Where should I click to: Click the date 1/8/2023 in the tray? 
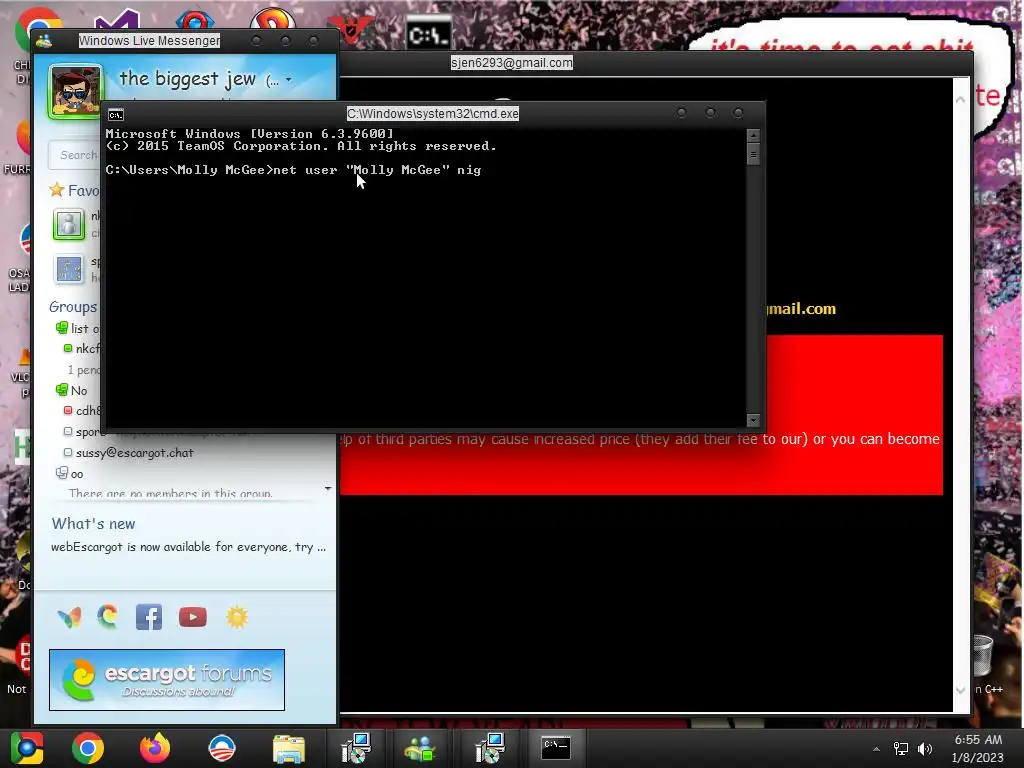tap(978, 758)
